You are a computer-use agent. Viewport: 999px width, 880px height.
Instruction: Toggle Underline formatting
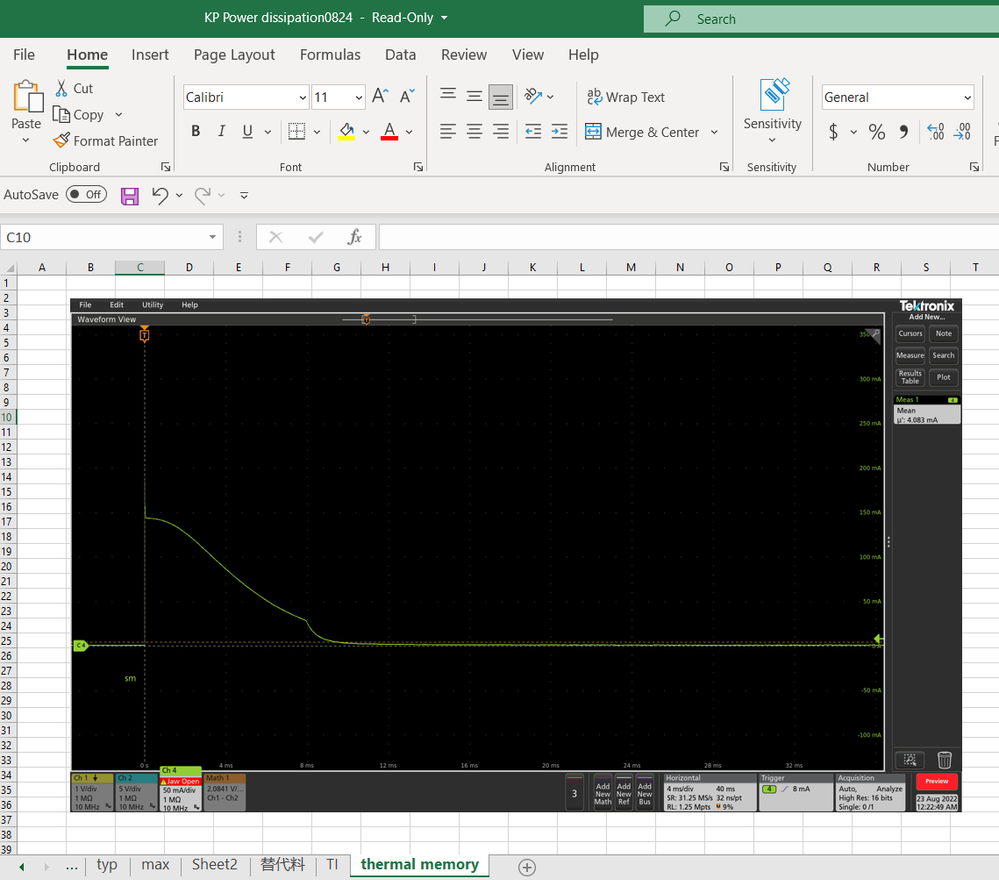pyautogui.click(x=248, y=131)
